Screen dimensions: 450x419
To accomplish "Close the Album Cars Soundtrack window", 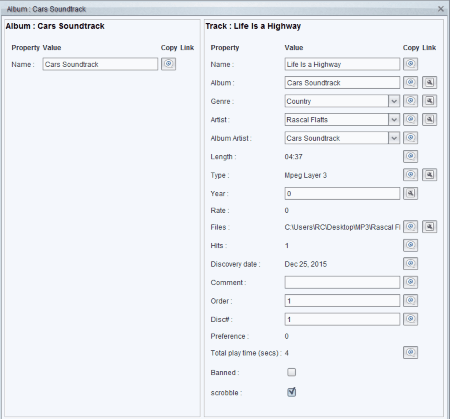I will point(441,9).
